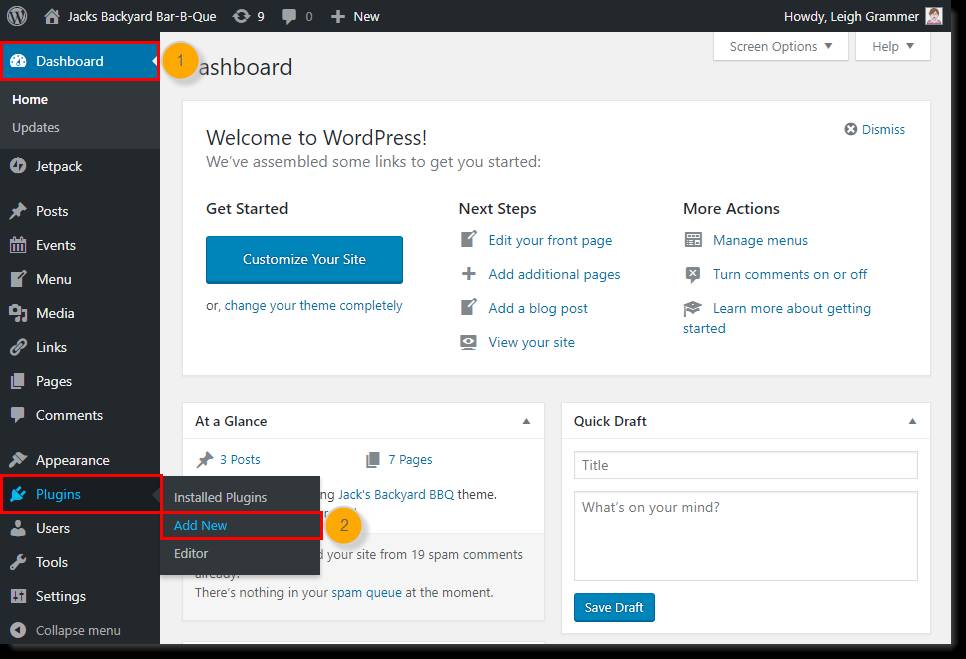Click the New label in admin bar
Screen dimensions: 966x659
click(367, 17)
